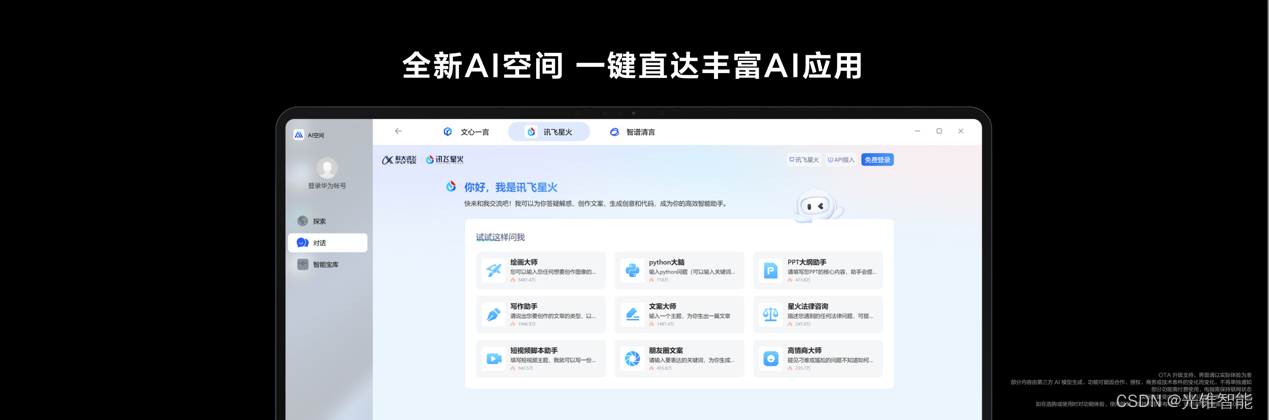The width and height of the screenshot is (1269, 420).
Task: Open the 短视频脚本助手 card title
Action: (x=534, y=351)
